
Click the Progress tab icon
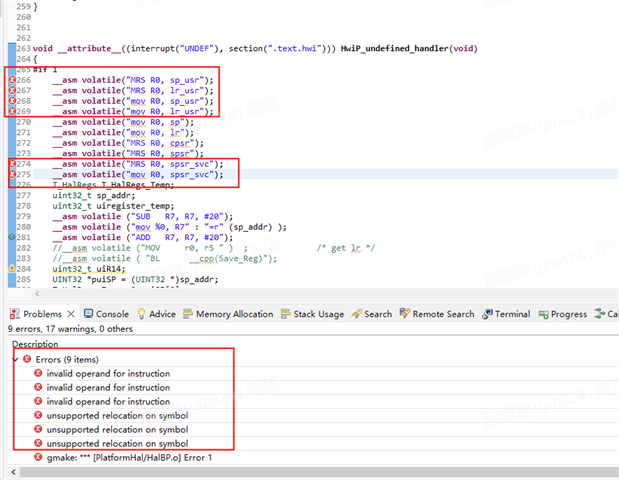(x=544, y=315)
